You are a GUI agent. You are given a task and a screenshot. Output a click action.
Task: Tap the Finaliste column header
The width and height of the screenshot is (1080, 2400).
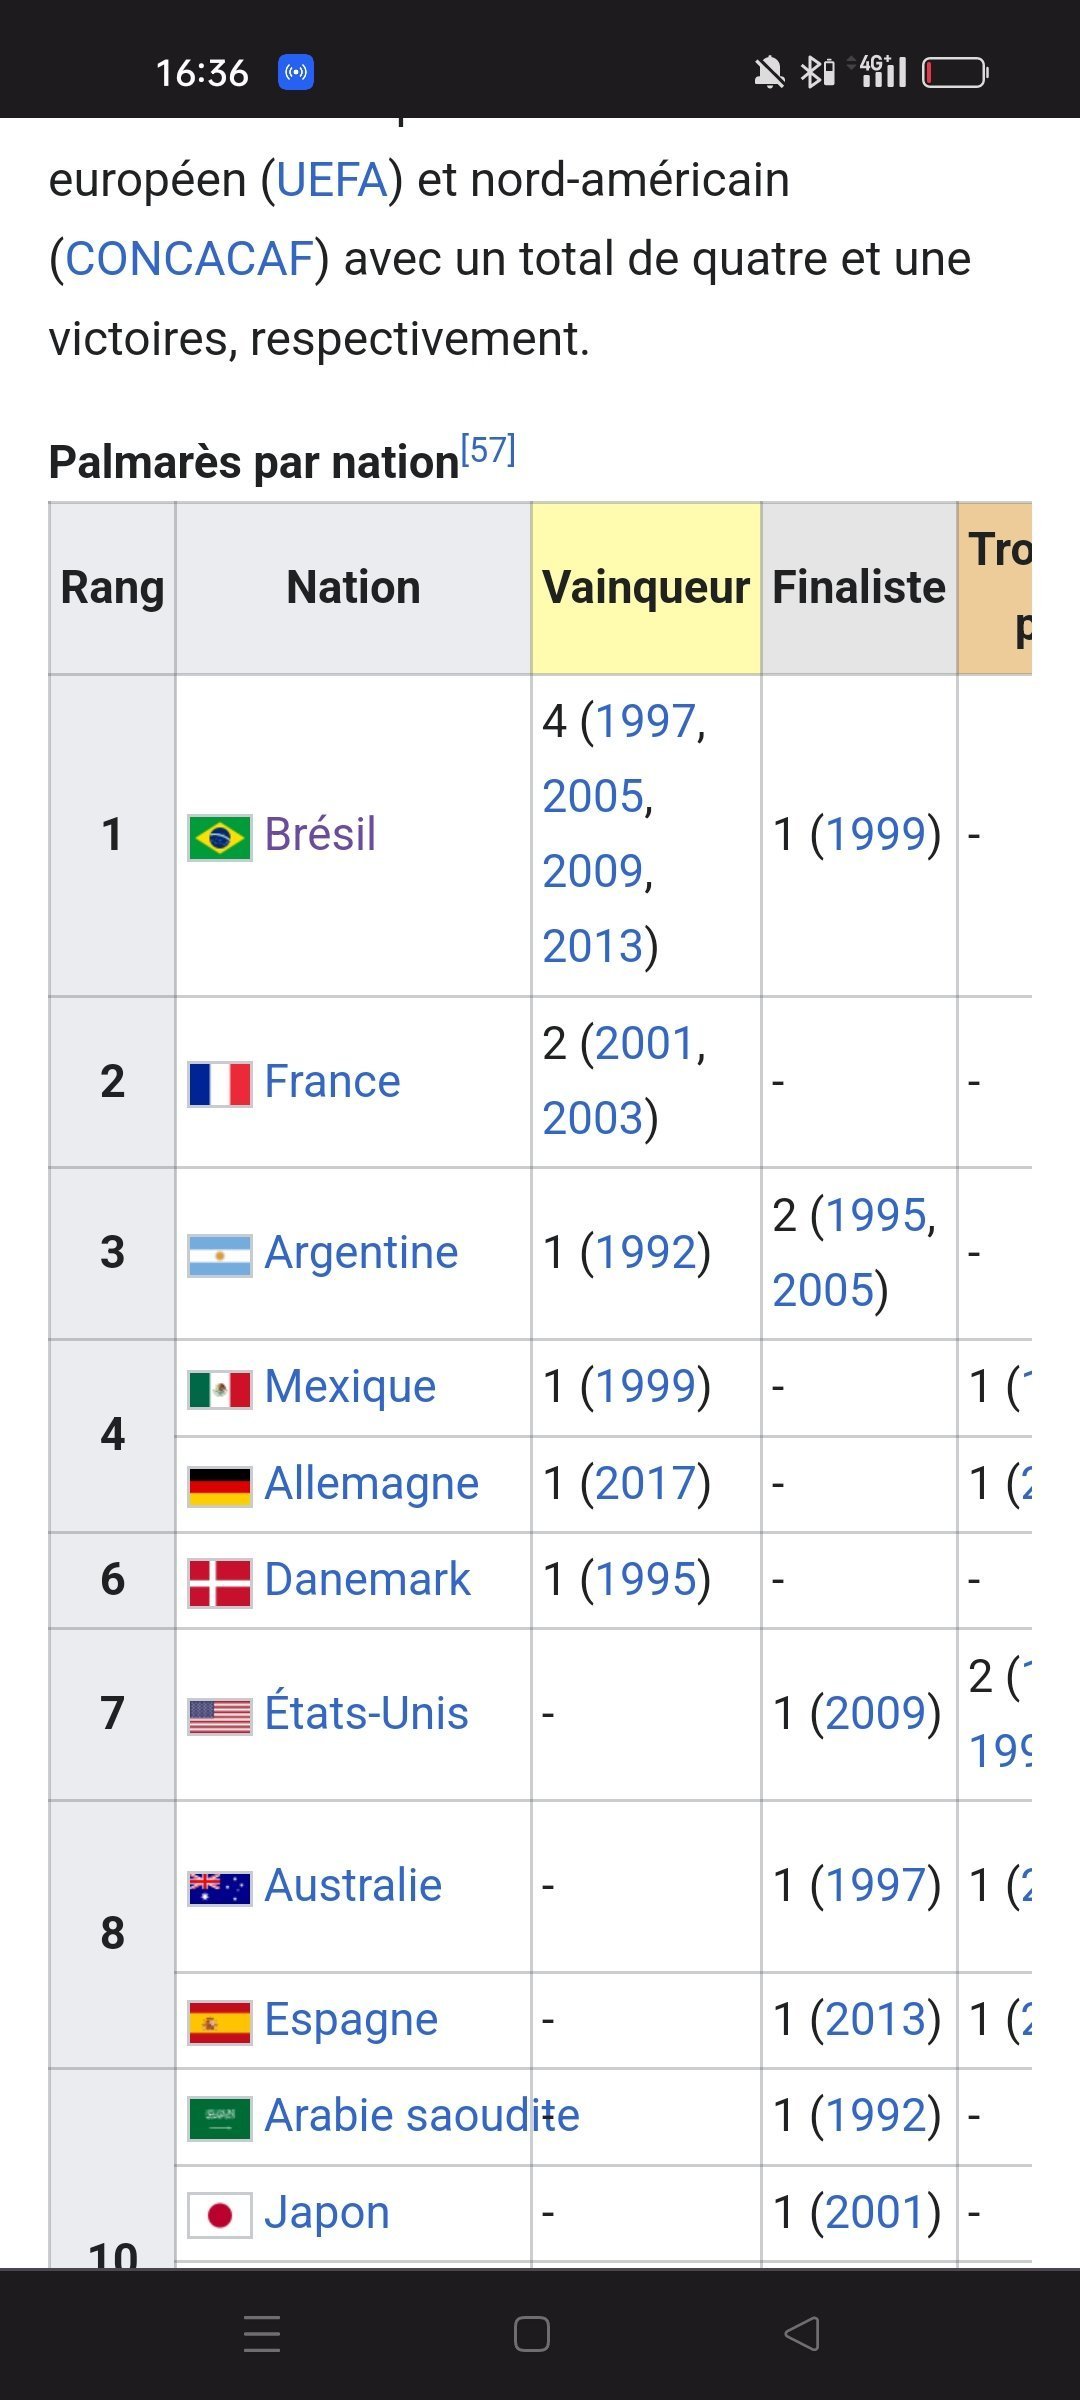point(859,588)
